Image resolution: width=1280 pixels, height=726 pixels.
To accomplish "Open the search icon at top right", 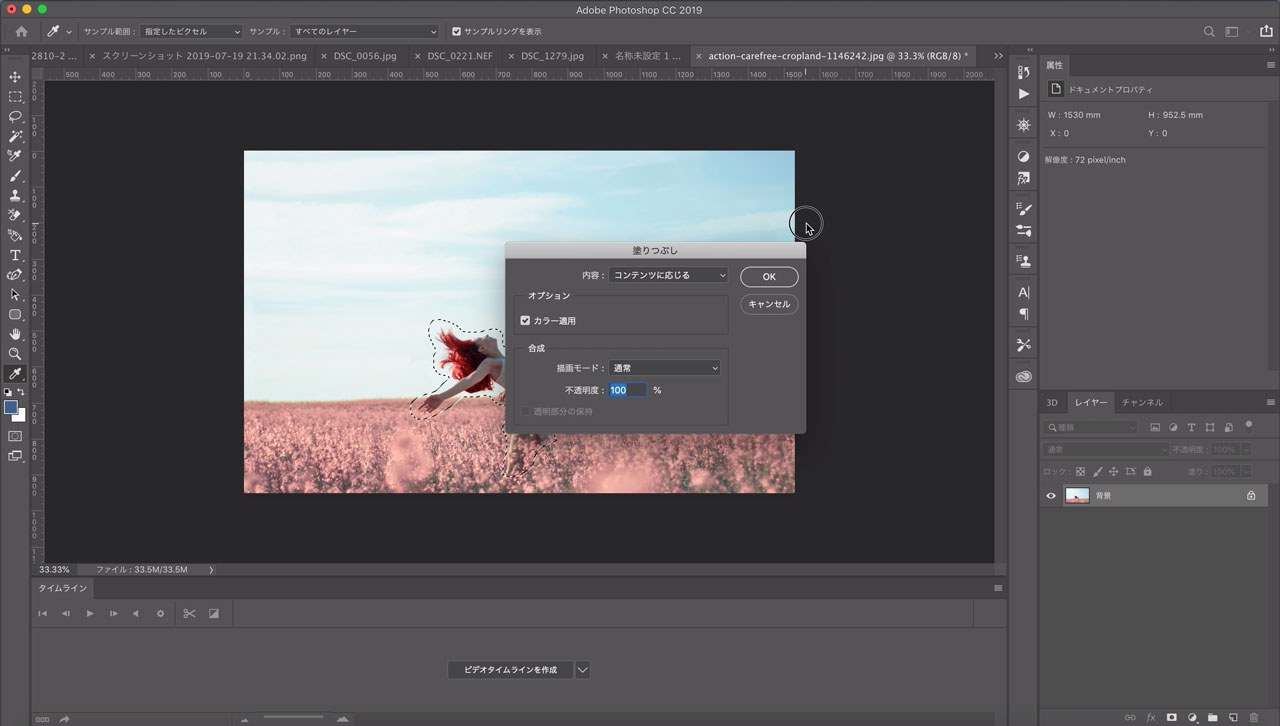I will (x=1209, y=31).
